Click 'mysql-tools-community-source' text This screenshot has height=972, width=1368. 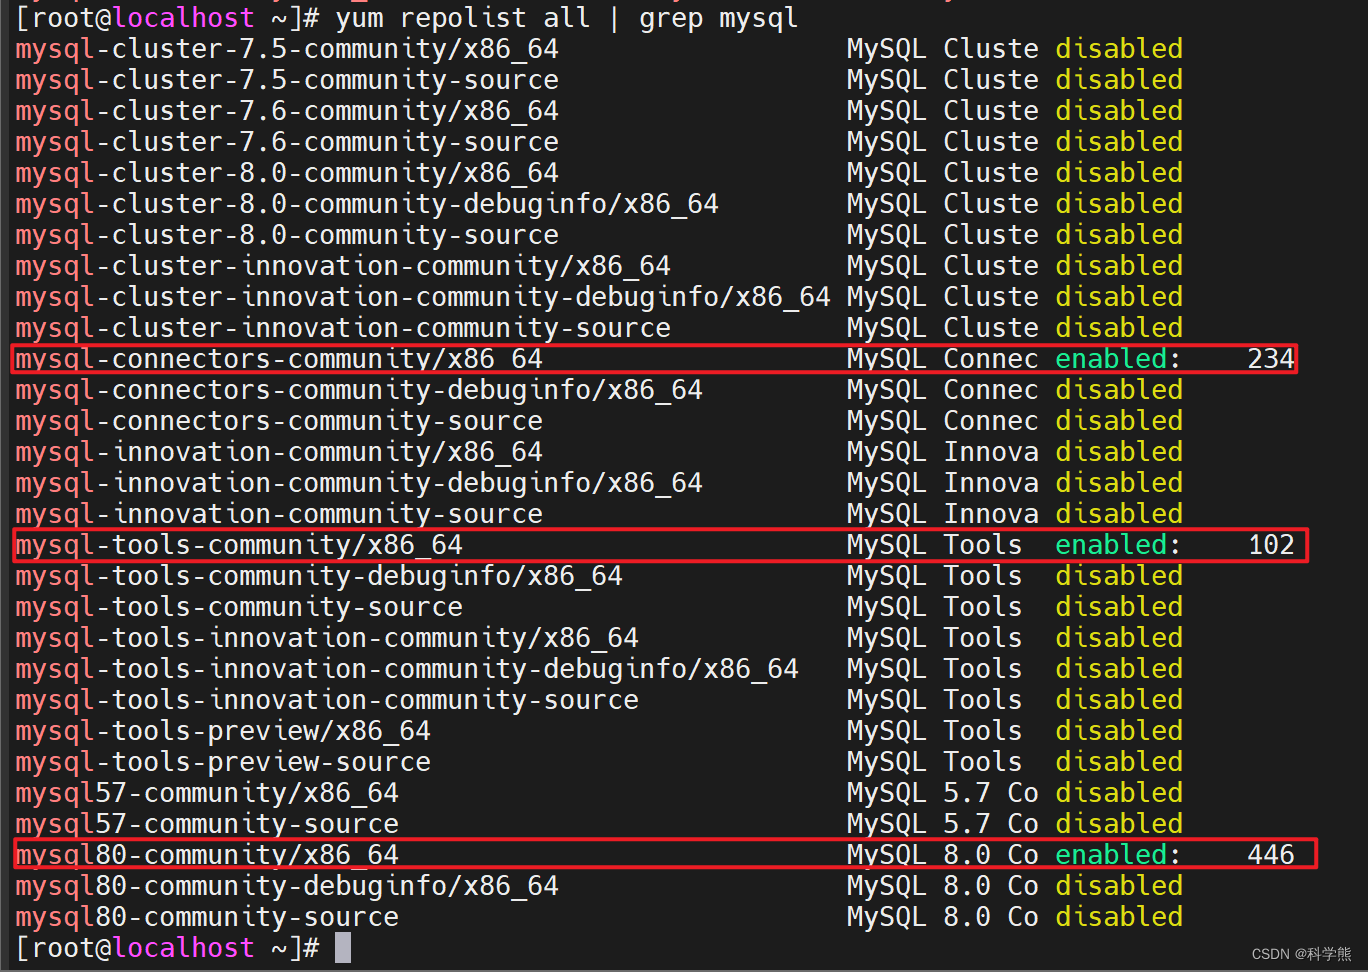tap(239, 607)
